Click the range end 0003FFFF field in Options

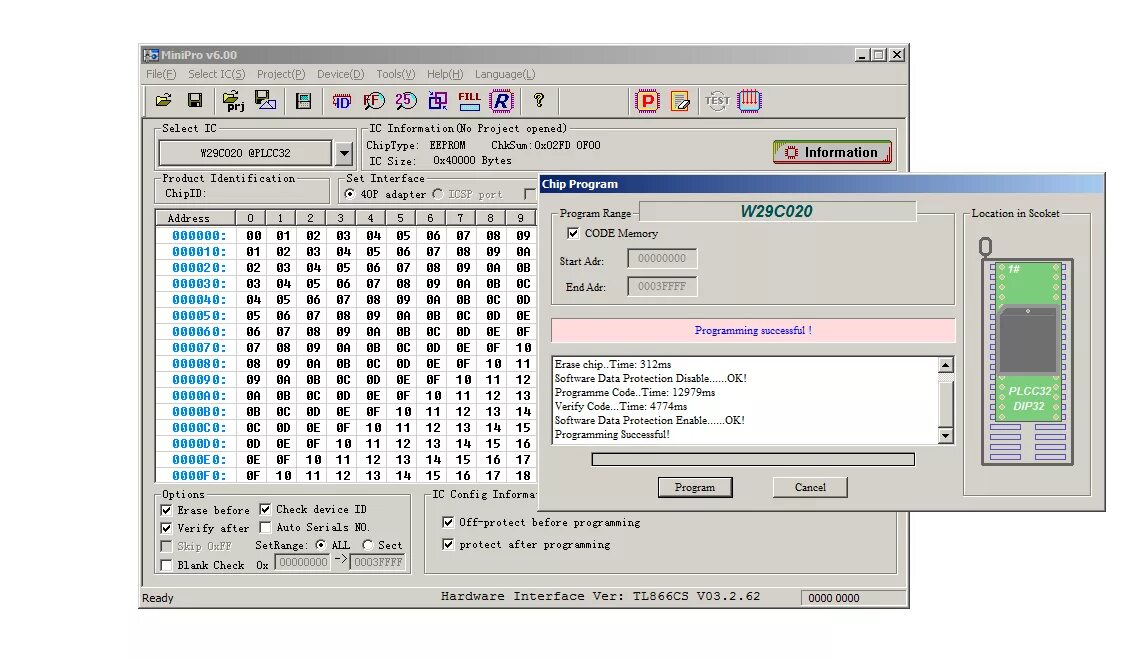pyautogui.click(x=378, y=562)
